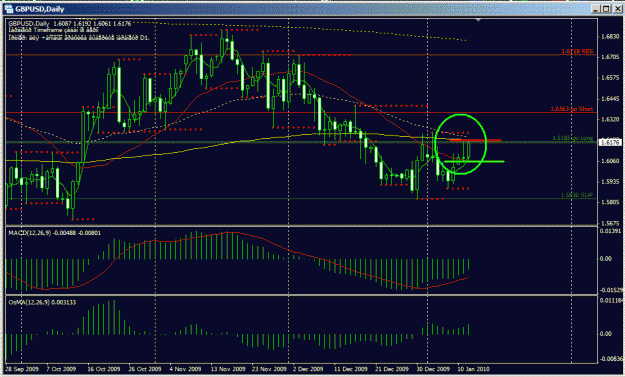Click the GBPUSD chart window icon
Viewport: 625px width, 377px height.
point(9,9)
